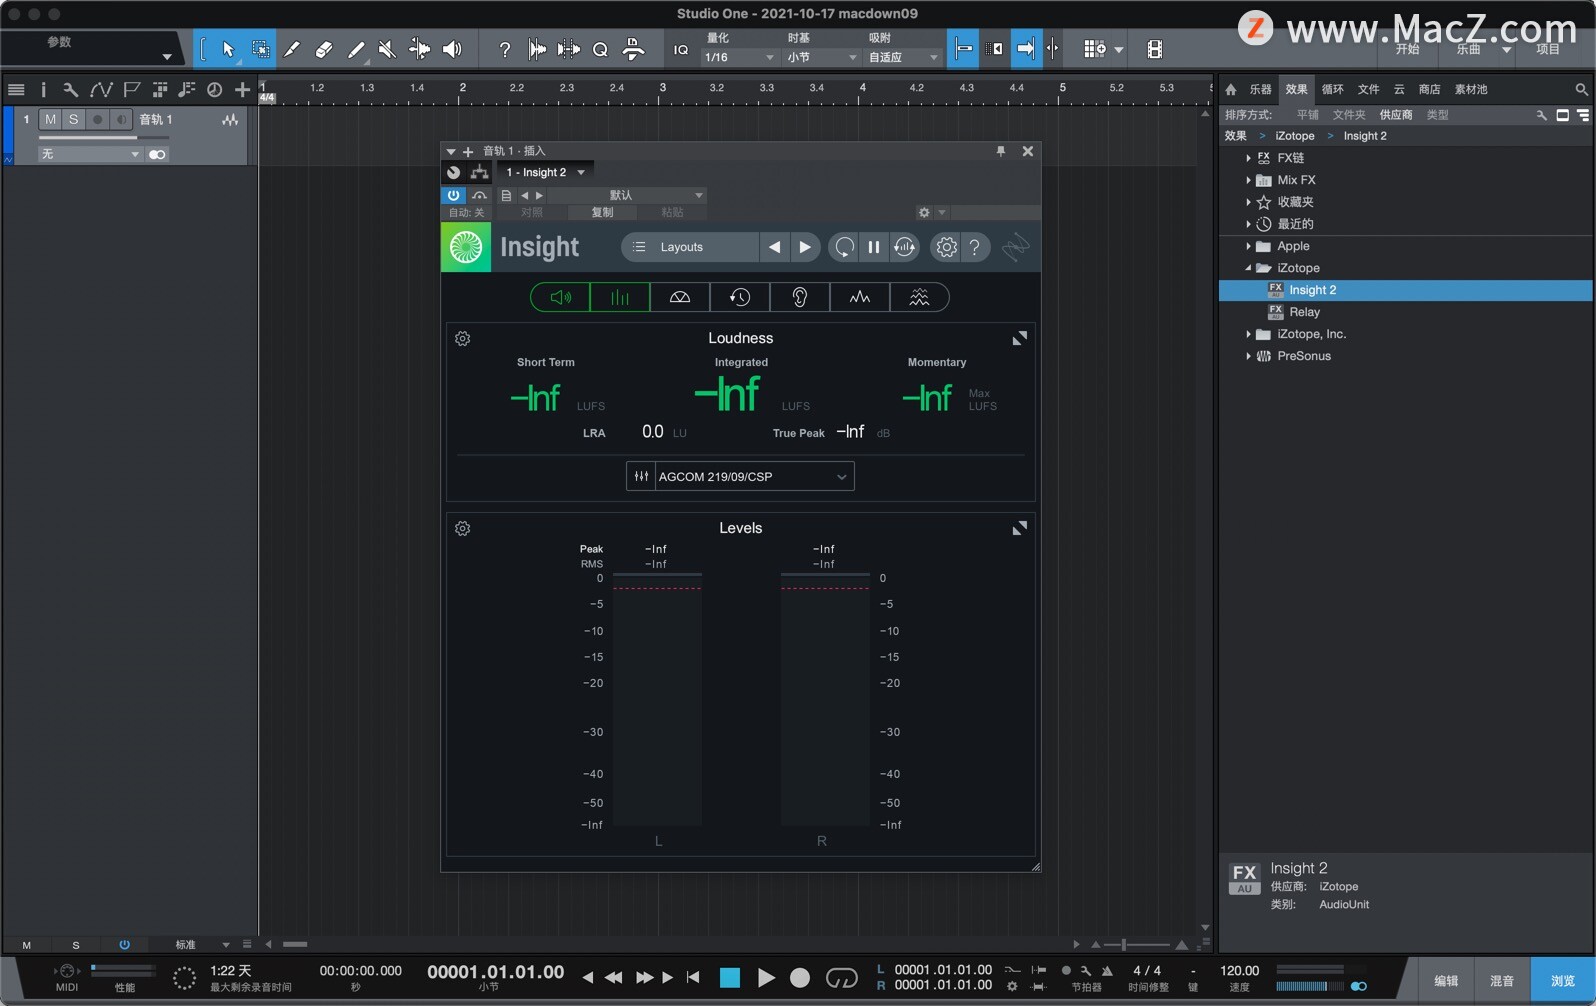
Task: Select the Listen speaker tool
Action: tap(452, 49)
